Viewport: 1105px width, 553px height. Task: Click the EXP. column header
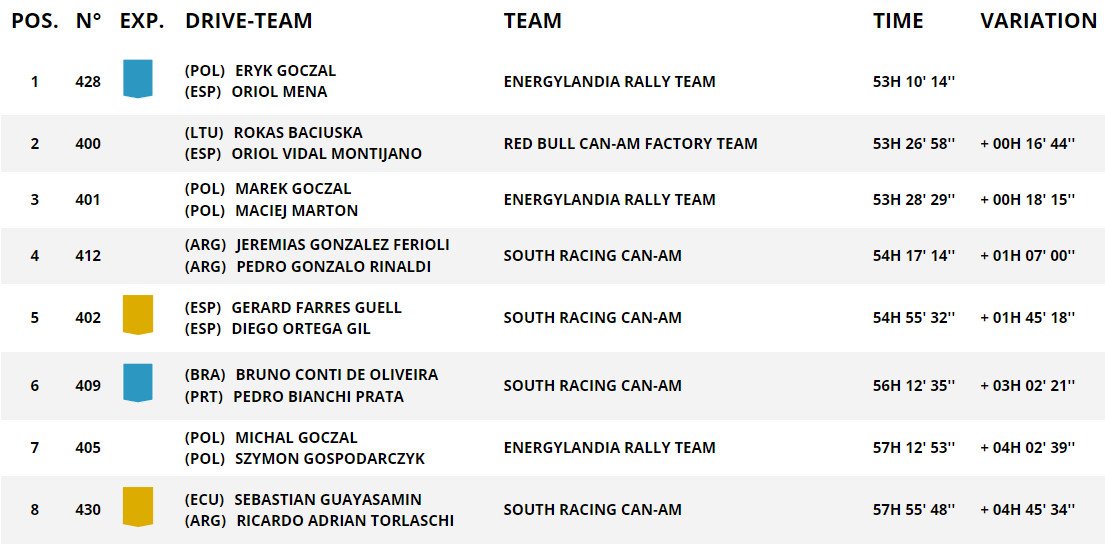(142, 21)
